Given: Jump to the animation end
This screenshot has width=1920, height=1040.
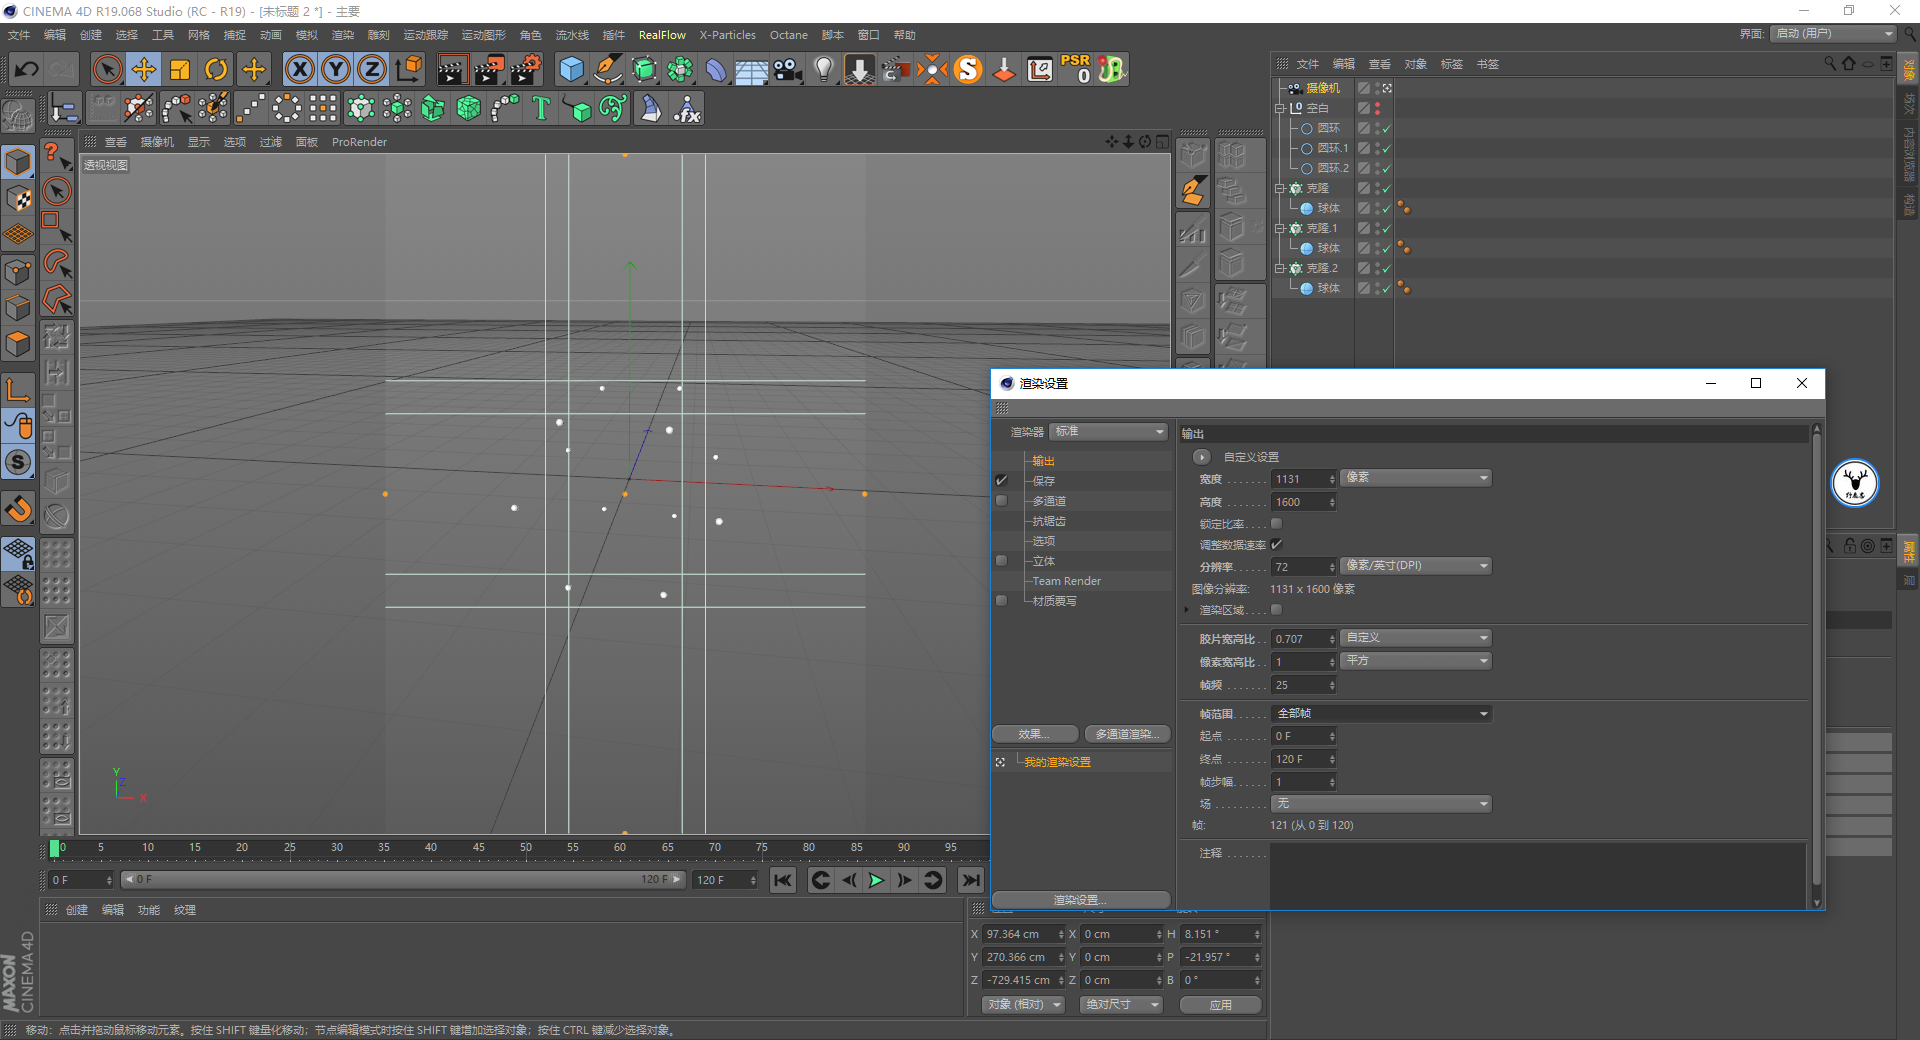Looking at the screenshot, I should [x=970, y=880].
